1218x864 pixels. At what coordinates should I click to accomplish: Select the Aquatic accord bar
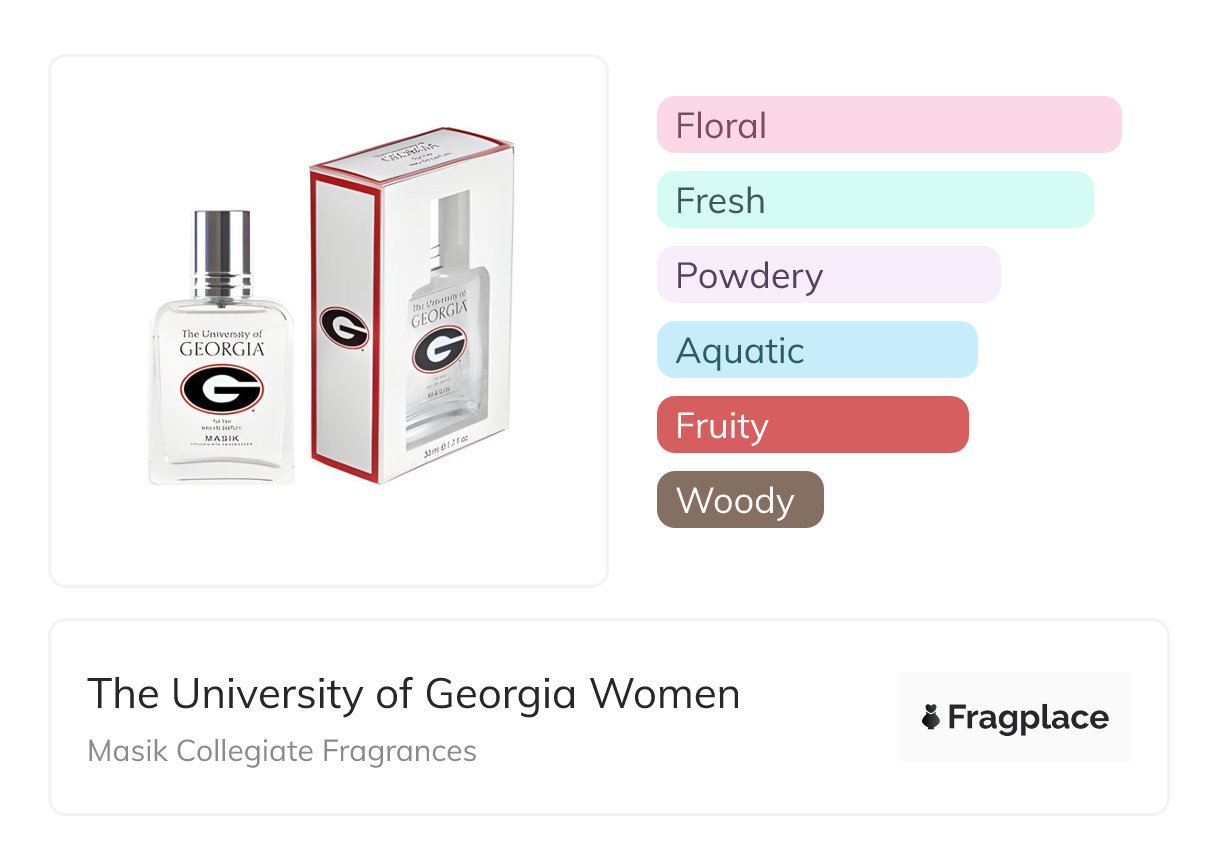click(816, 350)
